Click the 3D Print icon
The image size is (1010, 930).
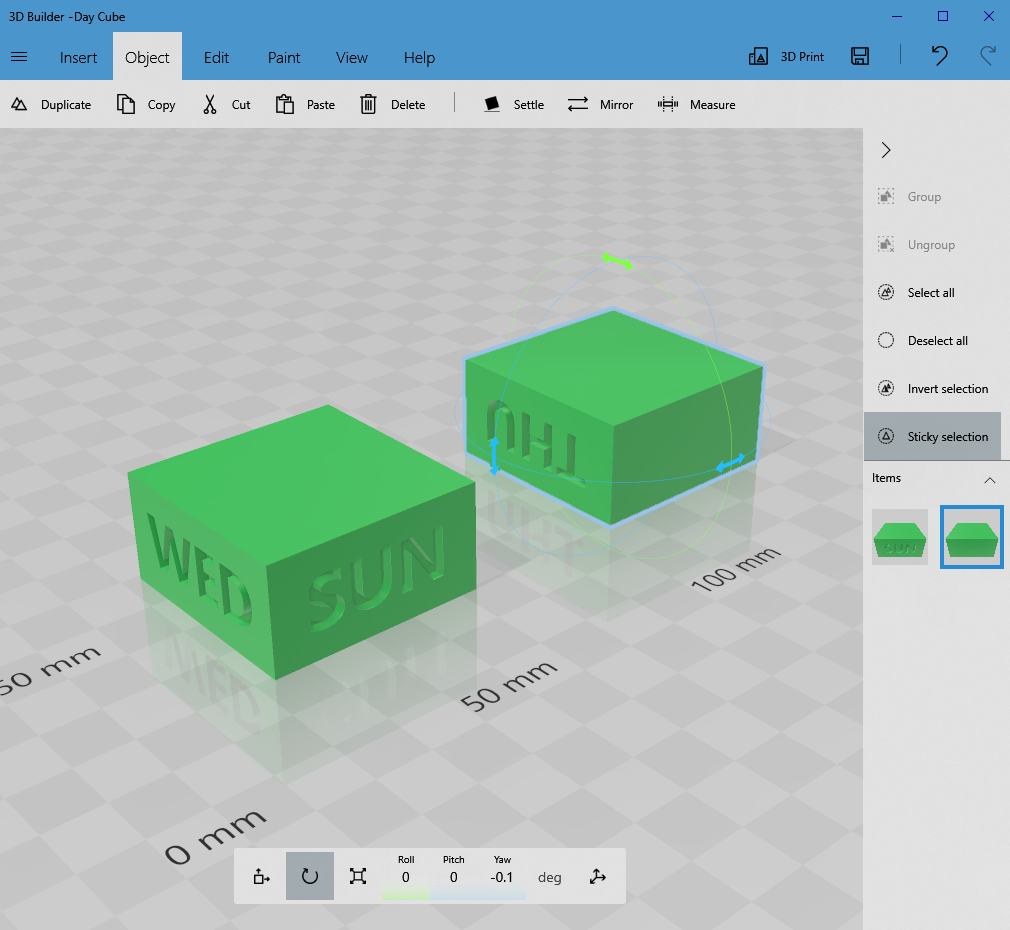(x=757, y=56)
